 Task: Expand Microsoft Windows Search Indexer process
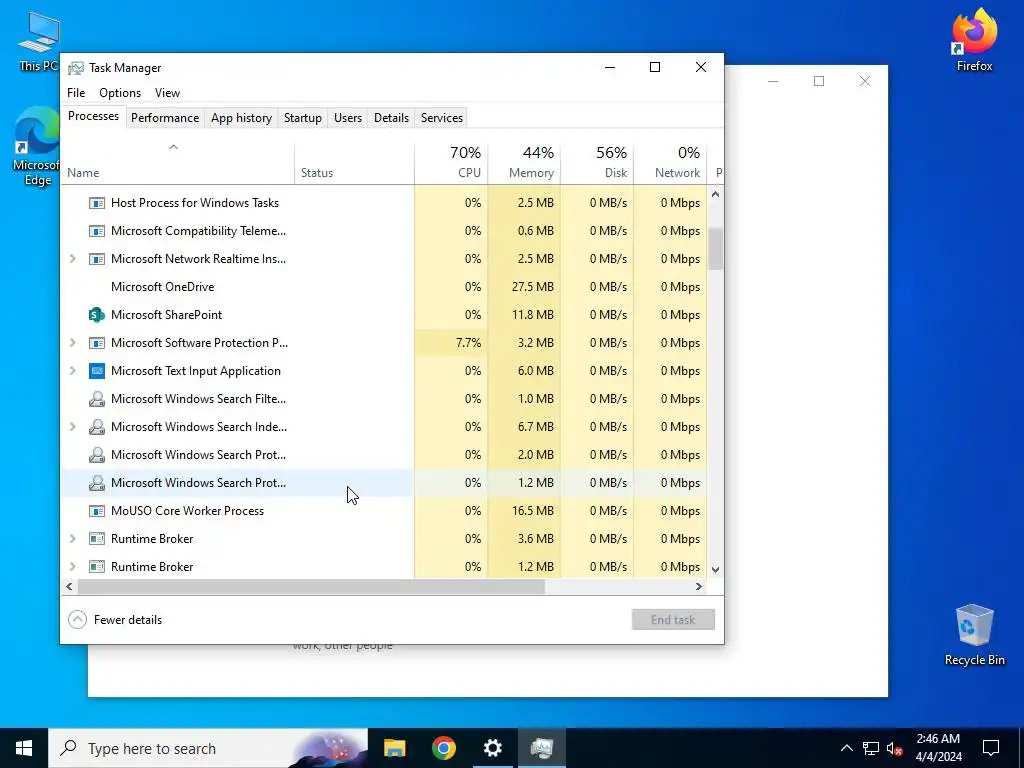click(72, 427)
